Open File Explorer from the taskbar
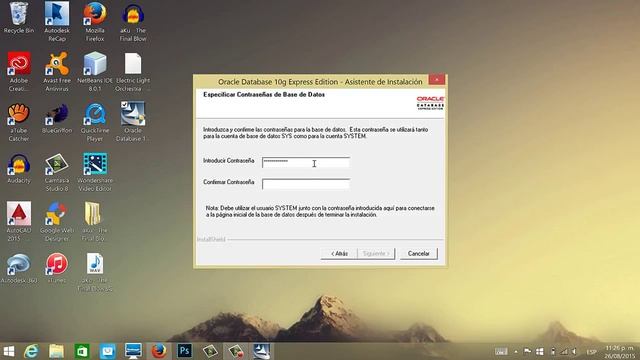This screenshot has width=640, height=360. click(56, 351)
